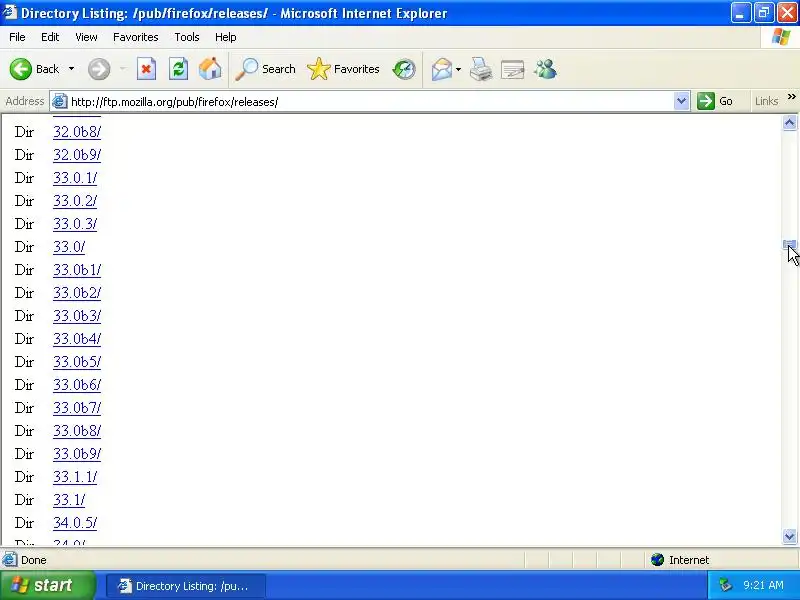800x600 pixels.
Task: Open the File menu
Action: pos(17,37)
